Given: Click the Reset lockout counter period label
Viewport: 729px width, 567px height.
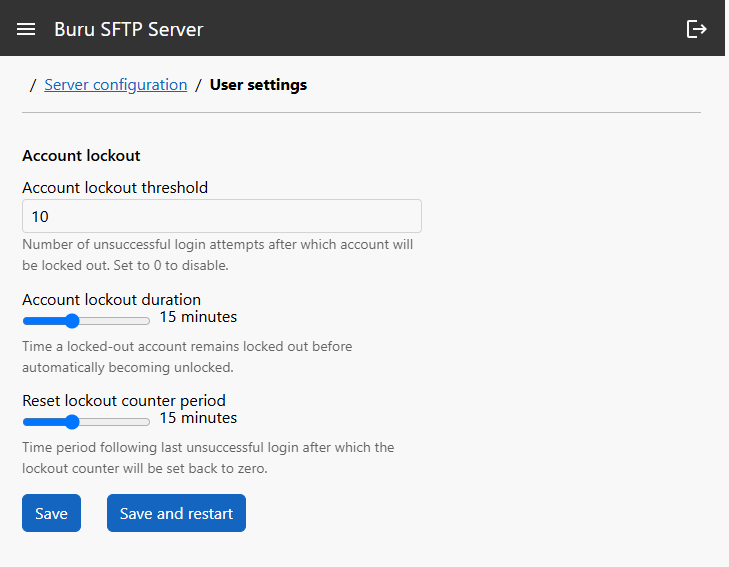Looking at the screenshot, I should (x=124, y=401).
